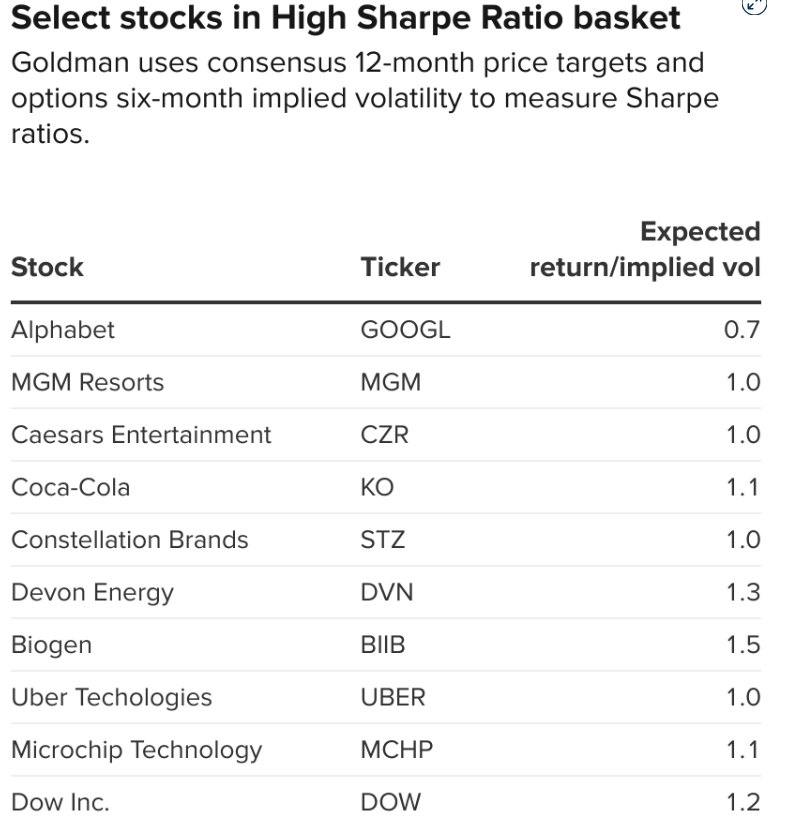The height and width of the screenshot is (836, 793).
Task: Click the DVN ticker symbol
Action: [387, 593]
